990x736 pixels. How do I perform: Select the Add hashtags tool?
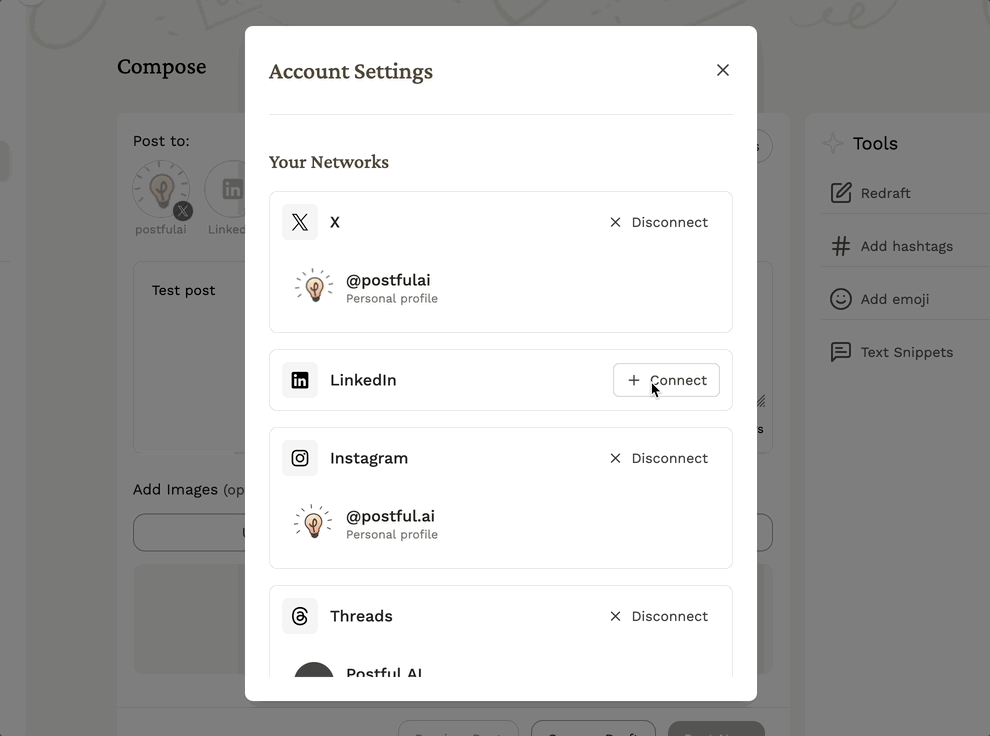coord(906,246)
